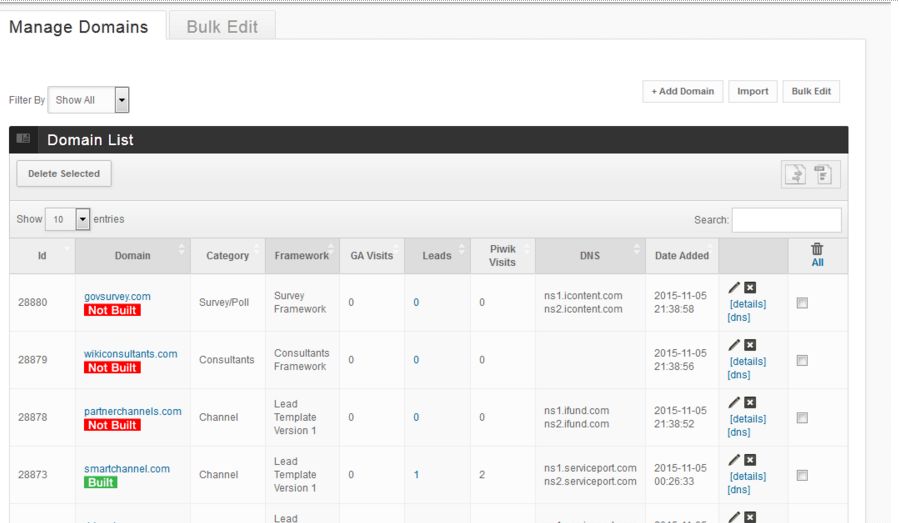Click the edit pencil icon for govsurvey.com
The image size is (899, 523).
point(734,287)
